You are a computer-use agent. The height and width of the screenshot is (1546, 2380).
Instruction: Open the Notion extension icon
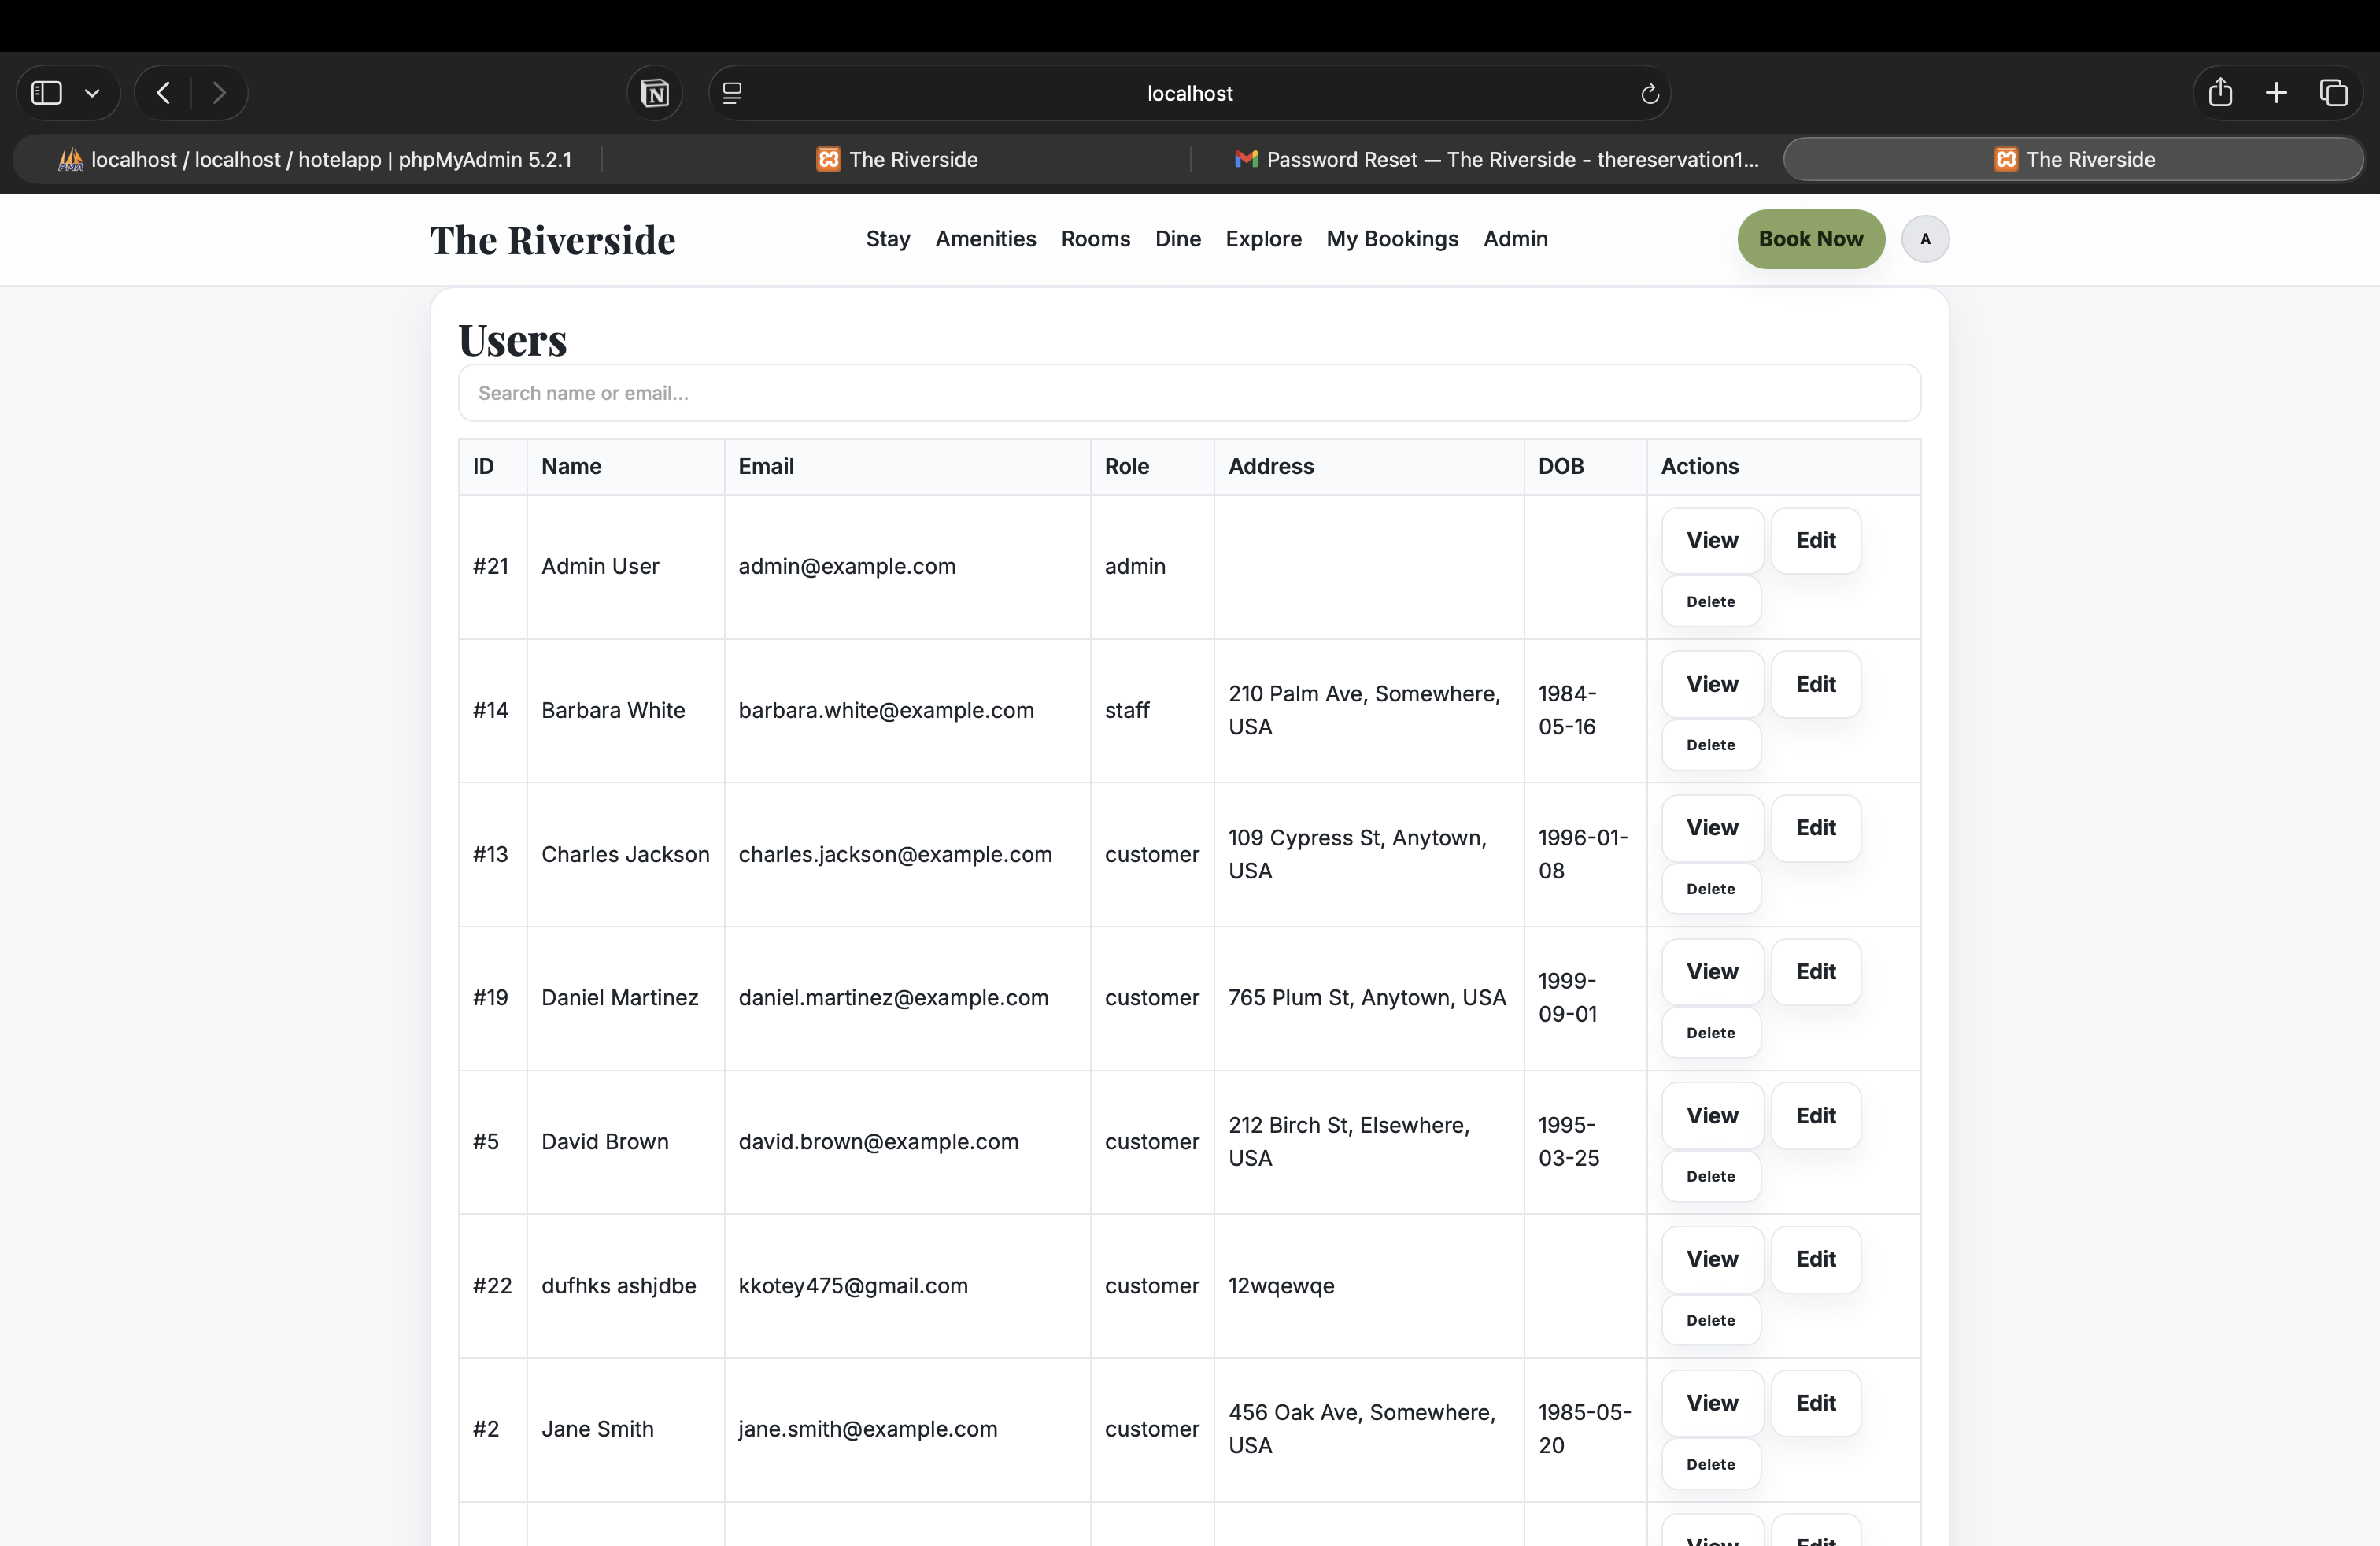coord(654,93)
